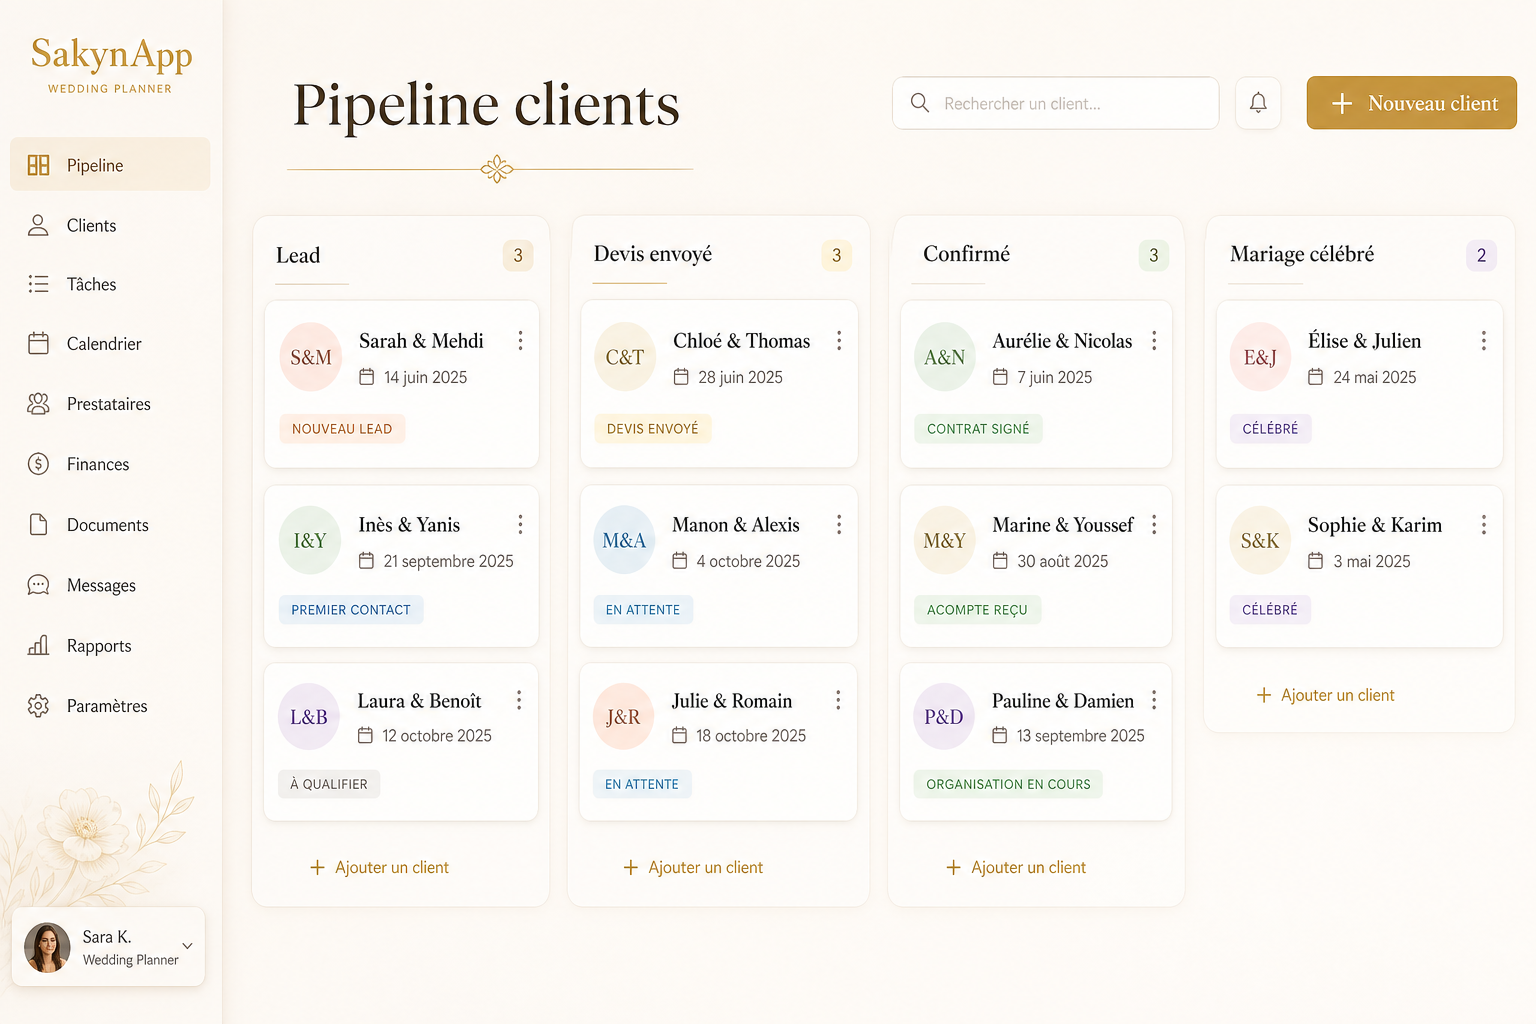Viewport: 1536px width, 1024px height.
Task: Click CÉLÉBRÉ tag on Sophie & Karim
Action: pyautogui.click(x=1270, y=610)
